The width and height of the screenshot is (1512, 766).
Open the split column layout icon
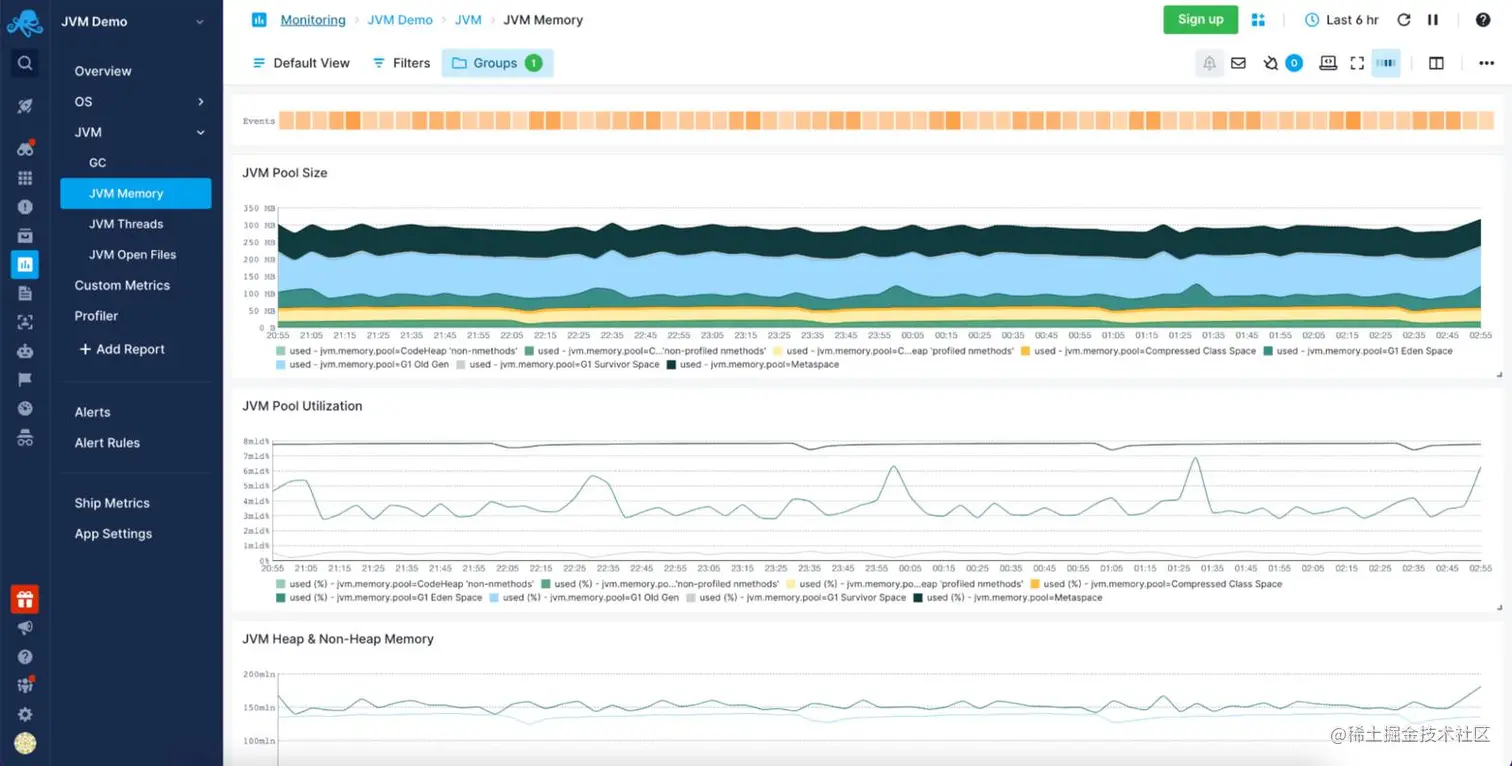pos(1436,62)
